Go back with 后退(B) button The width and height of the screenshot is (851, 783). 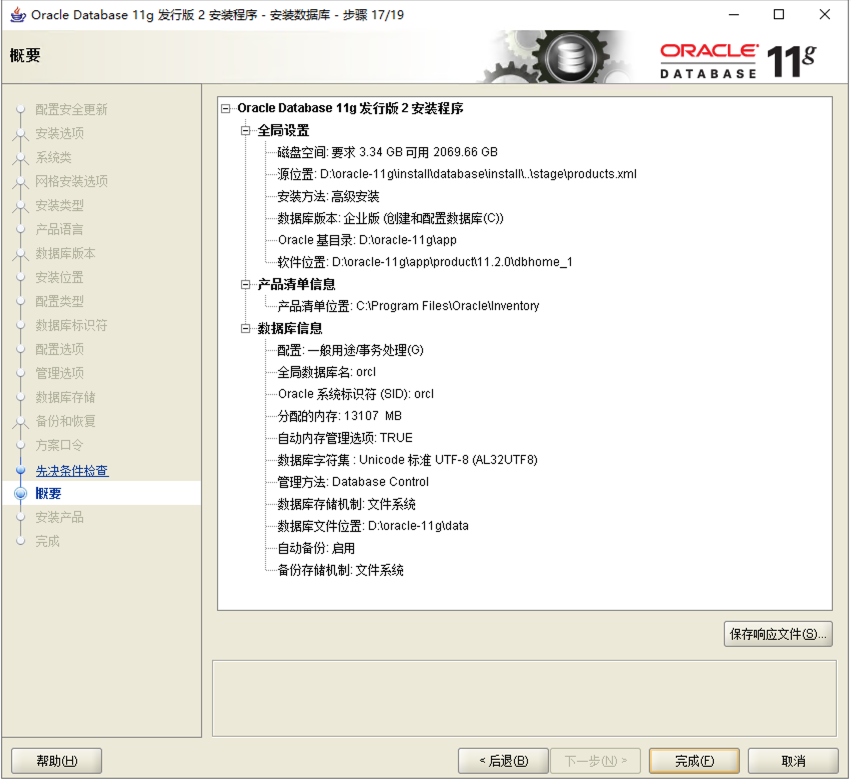pyautogui.click(x=503, y=761)
